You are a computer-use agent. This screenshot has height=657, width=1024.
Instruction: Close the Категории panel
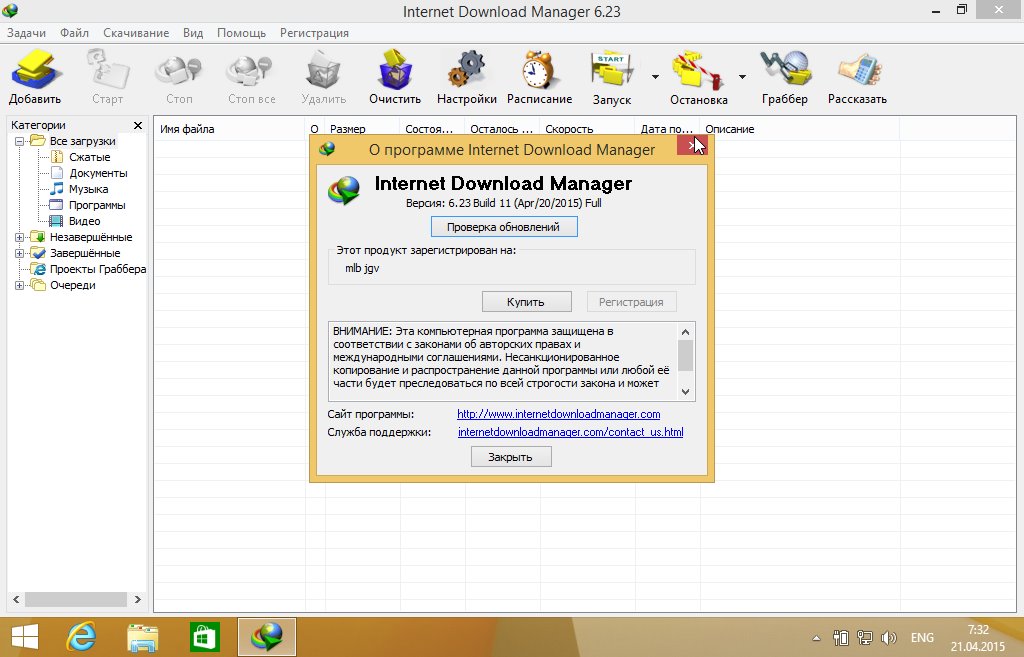(138, 125)
